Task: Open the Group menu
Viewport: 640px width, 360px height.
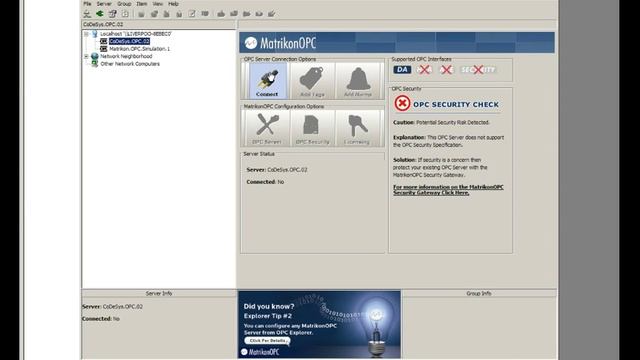Action: click(124, 4)
